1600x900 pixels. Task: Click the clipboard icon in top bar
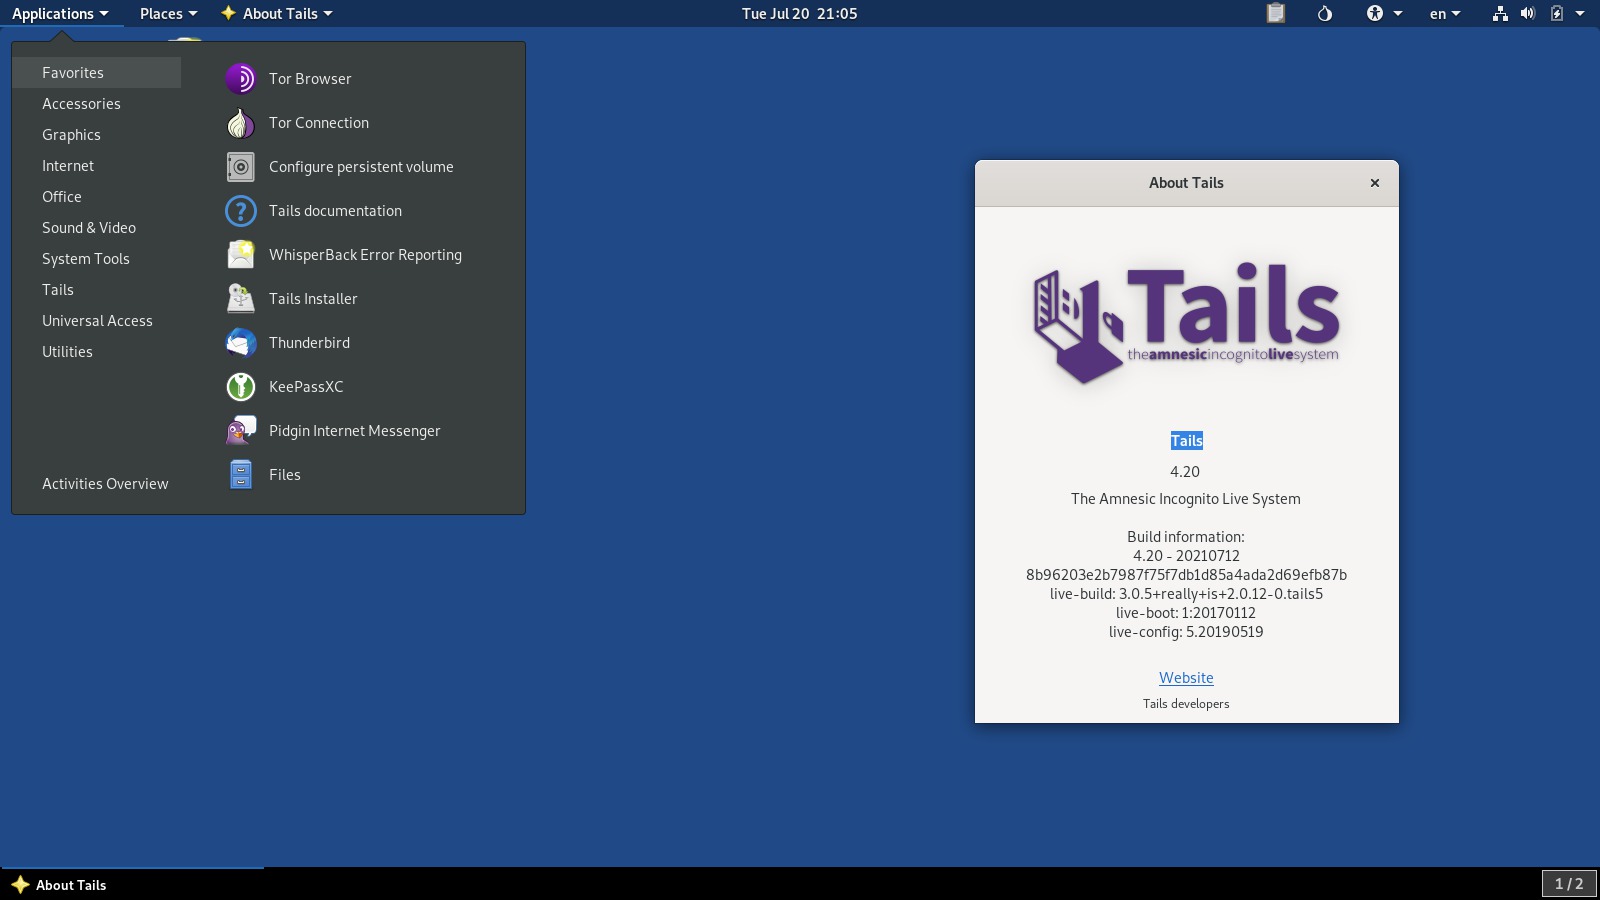point(1275,13)
